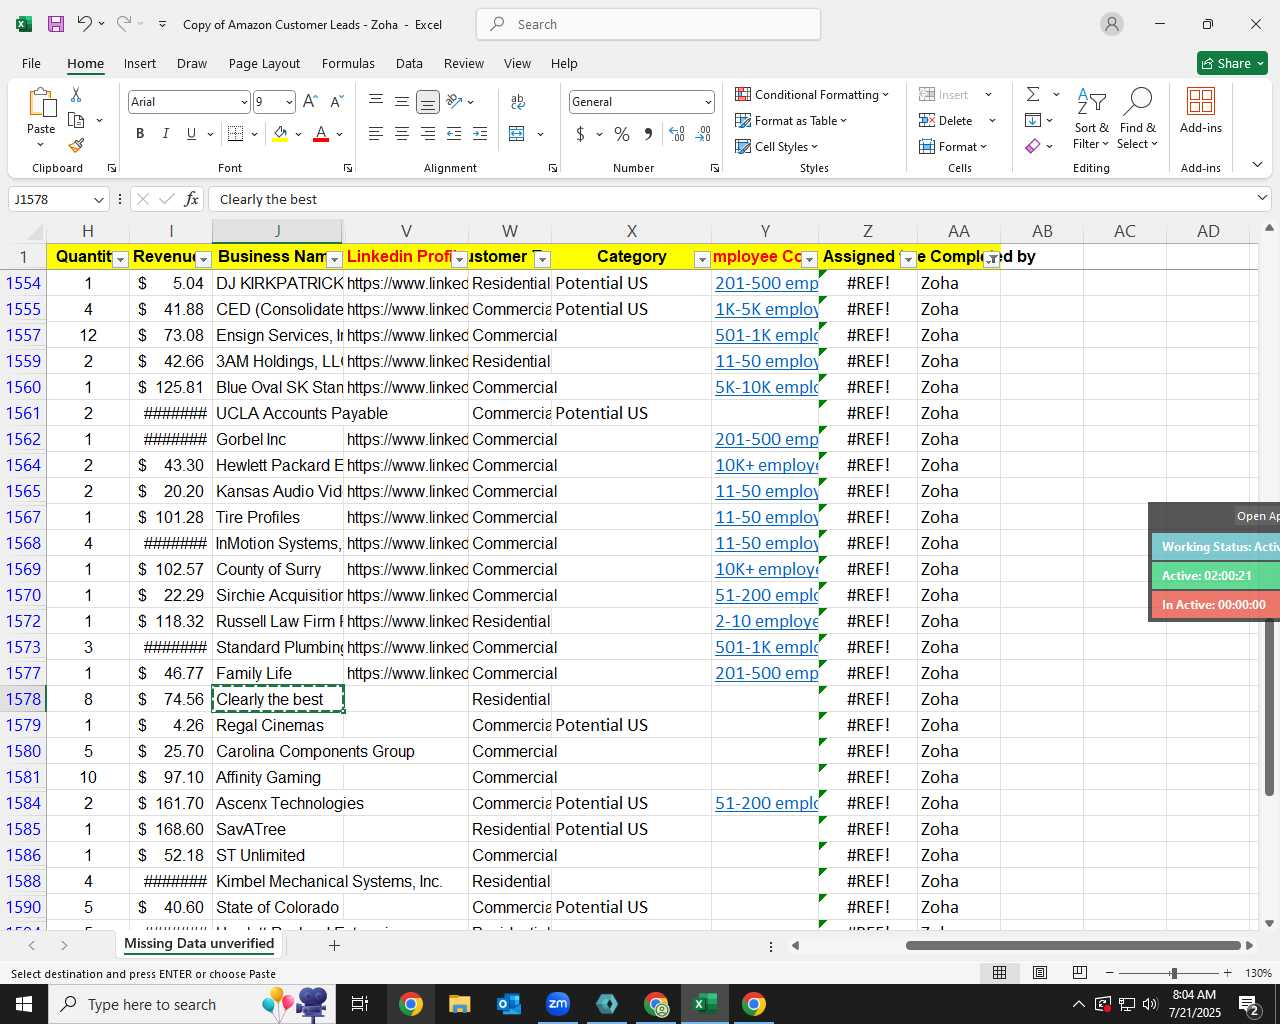Open the Name Box dropdown arrow

[x=98, y=200]
